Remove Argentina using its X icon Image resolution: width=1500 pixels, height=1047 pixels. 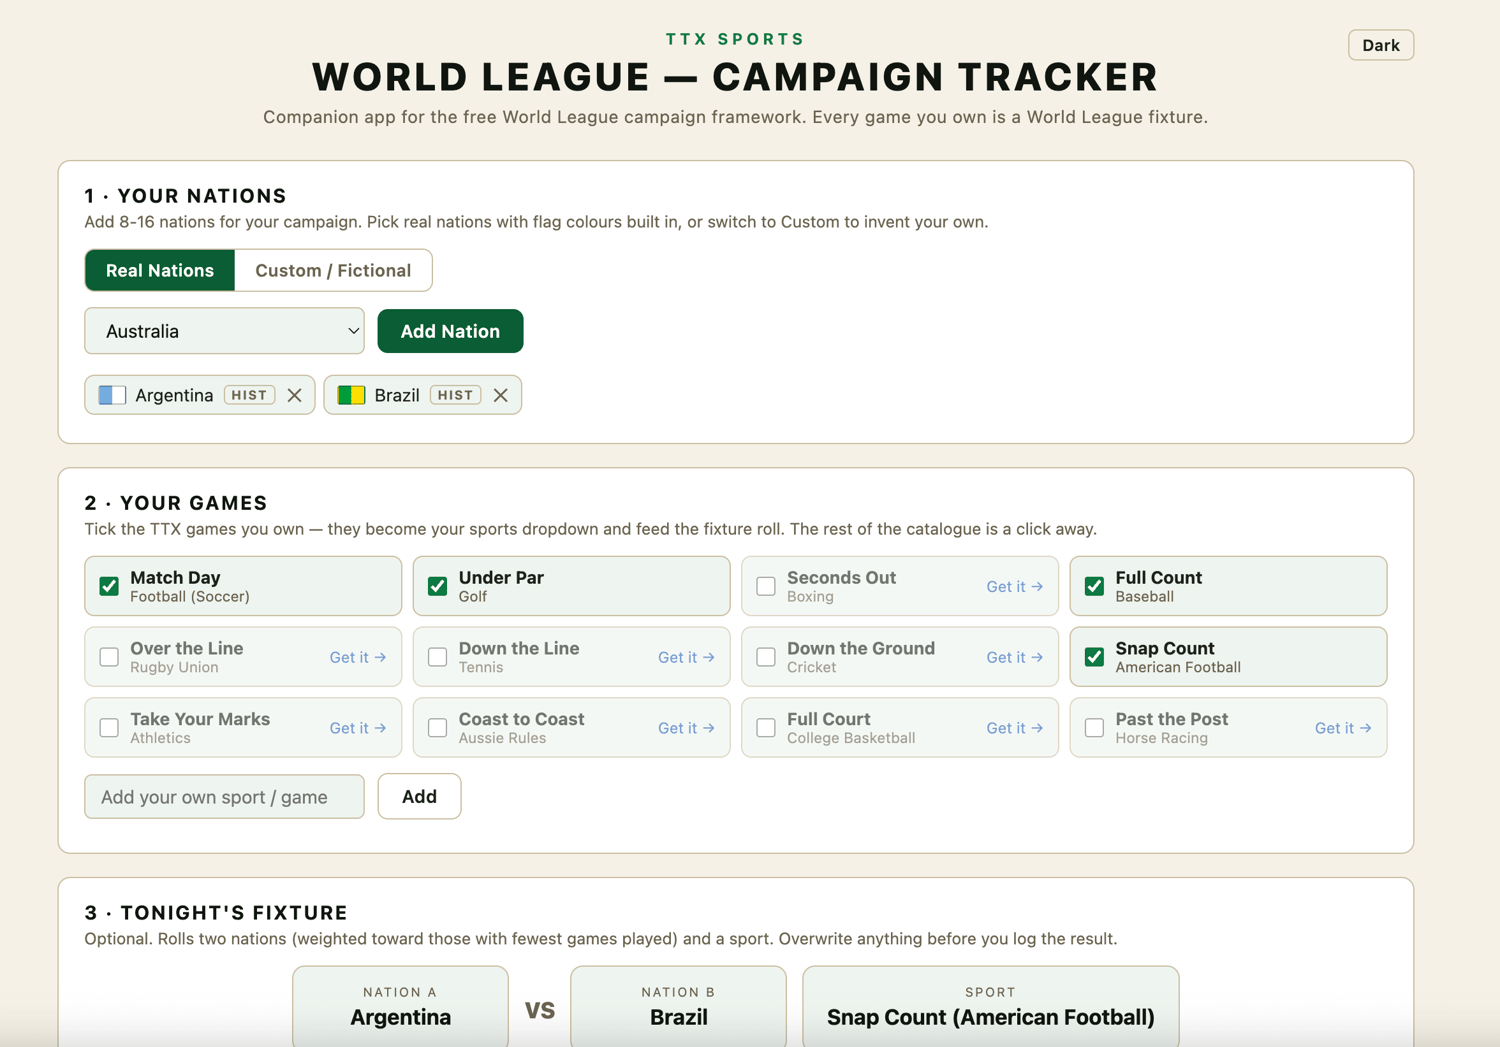(x=294, y=395)
